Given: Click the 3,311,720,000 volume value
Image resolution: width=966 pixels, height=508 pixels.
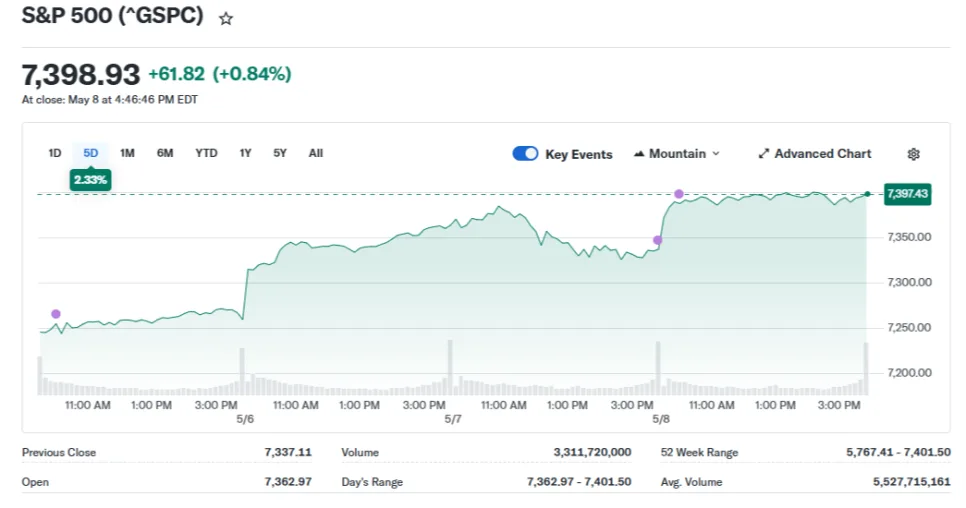Looking at the screenshot, I should tap(592, 452).
